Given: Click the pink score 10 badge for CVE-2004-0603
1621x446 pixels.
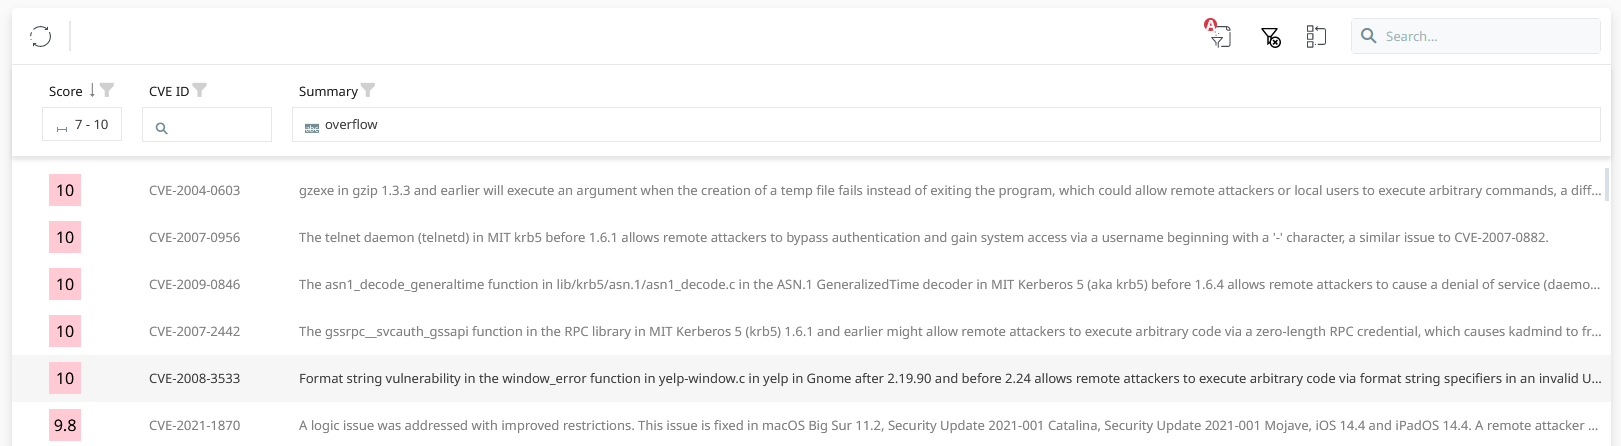Looking at the screenshot, I should click(x=65, y=190).
